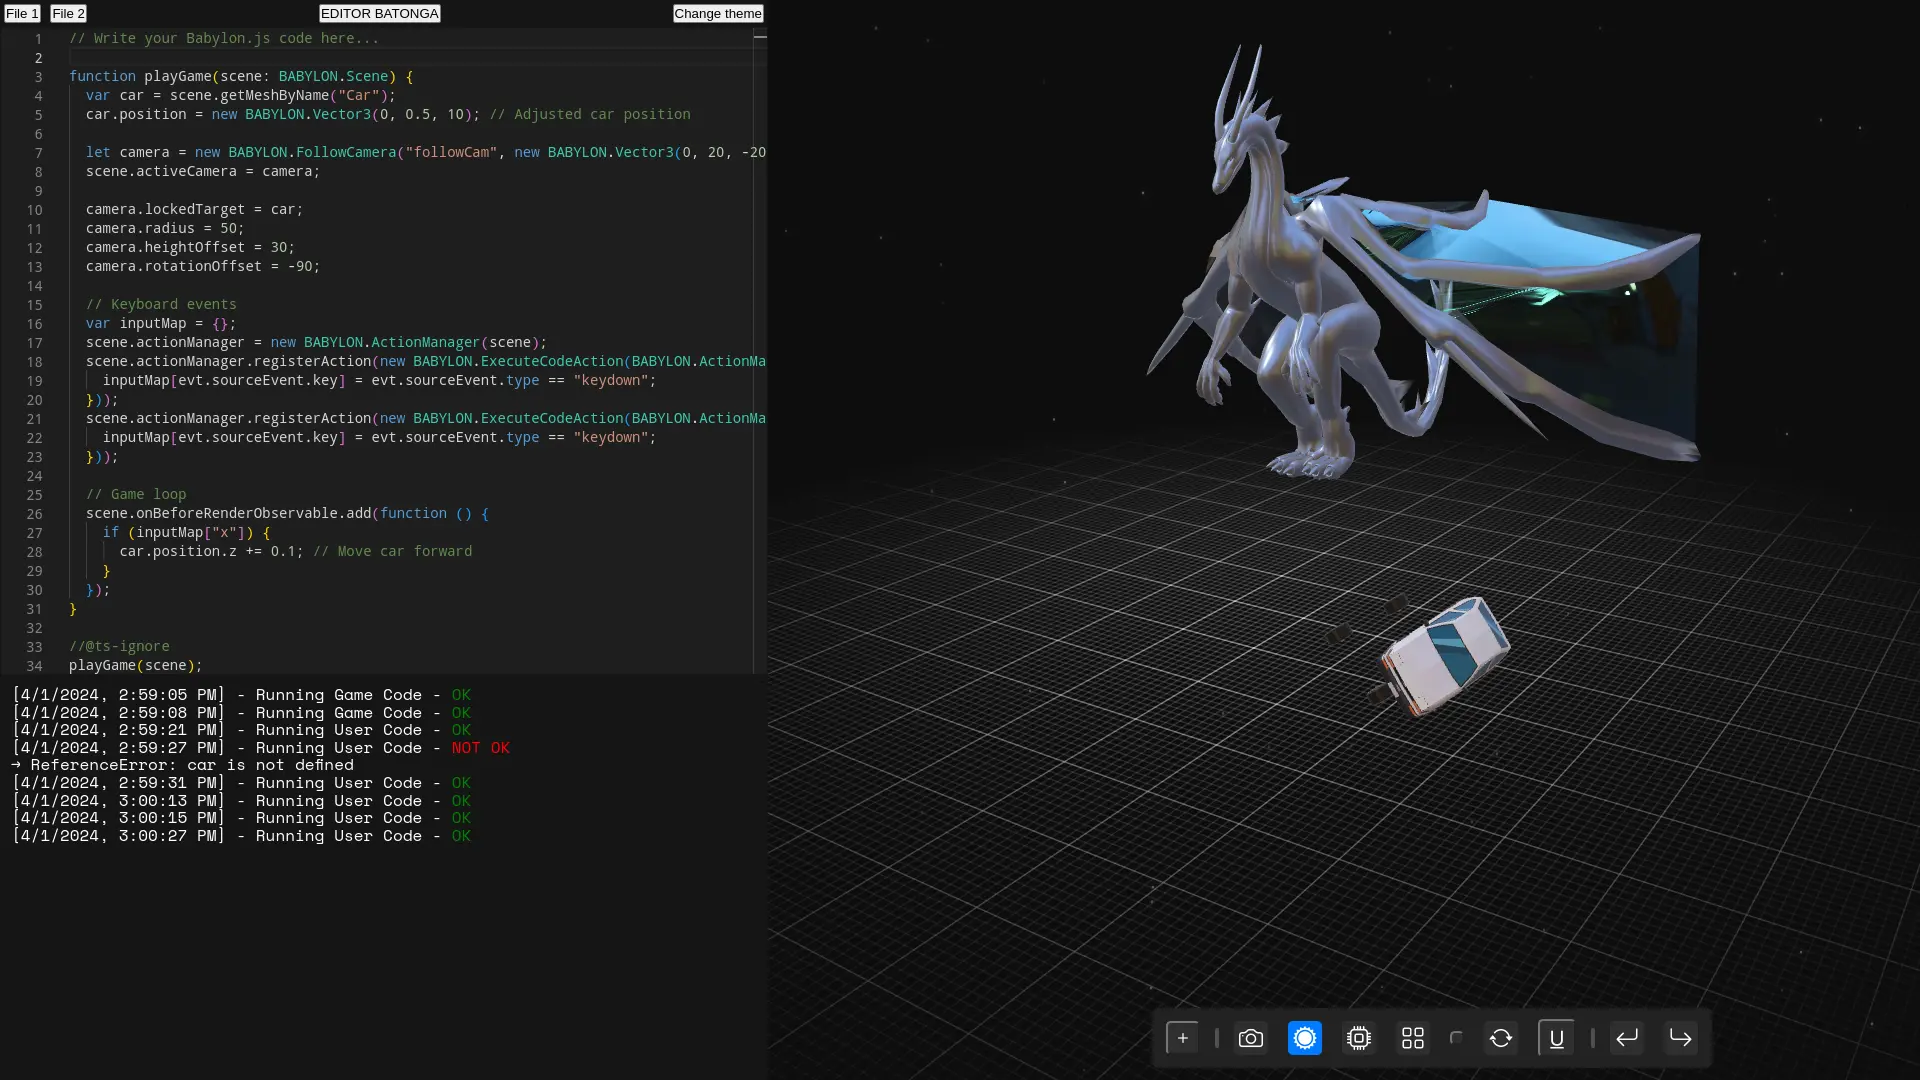
Task: Click line number 34 in the gutter
Action: (34, 666)
